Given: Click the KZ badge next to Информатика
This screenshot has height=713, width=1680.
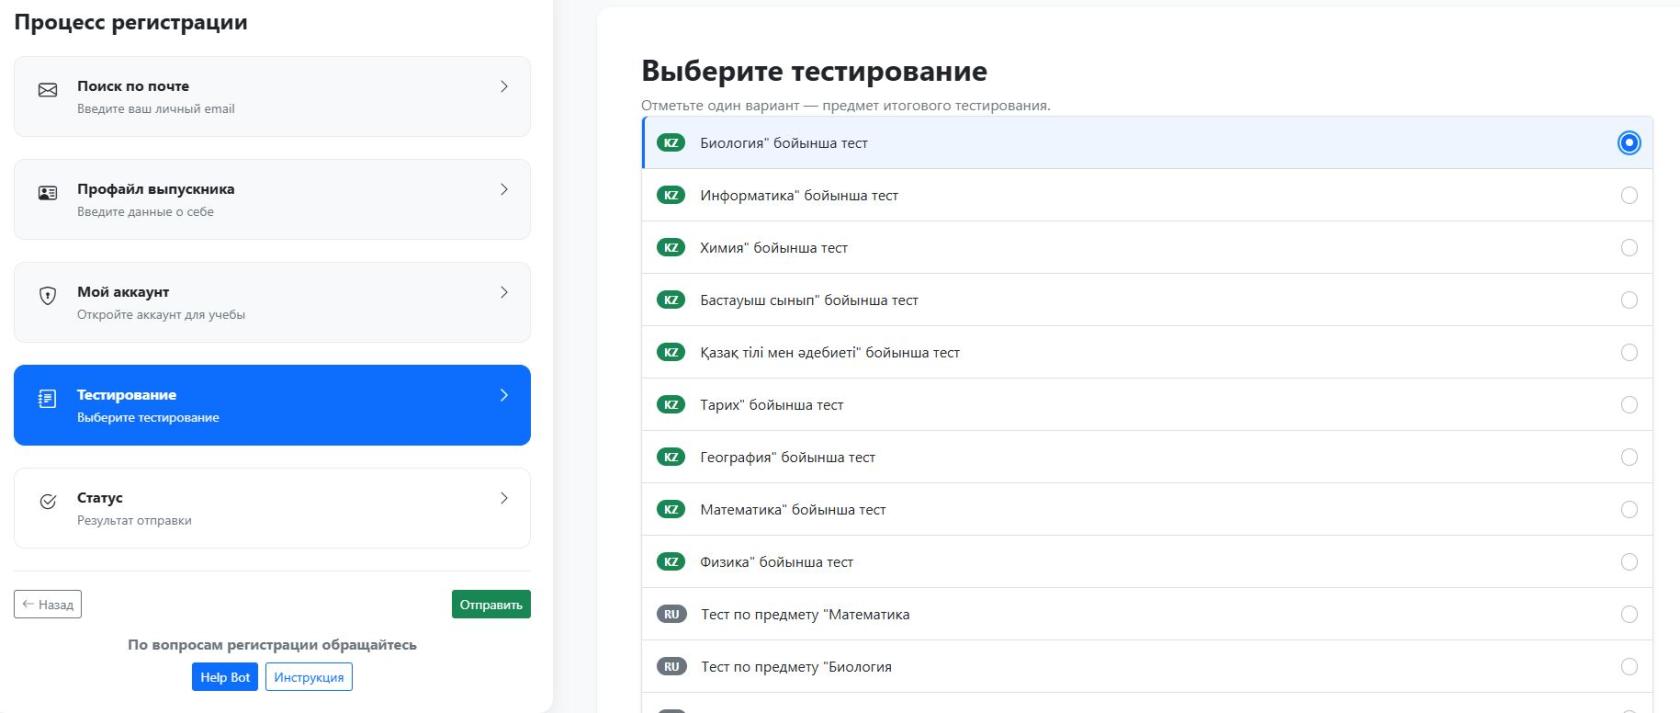Looking at the screenshot, I should click(x=671, y=195).
